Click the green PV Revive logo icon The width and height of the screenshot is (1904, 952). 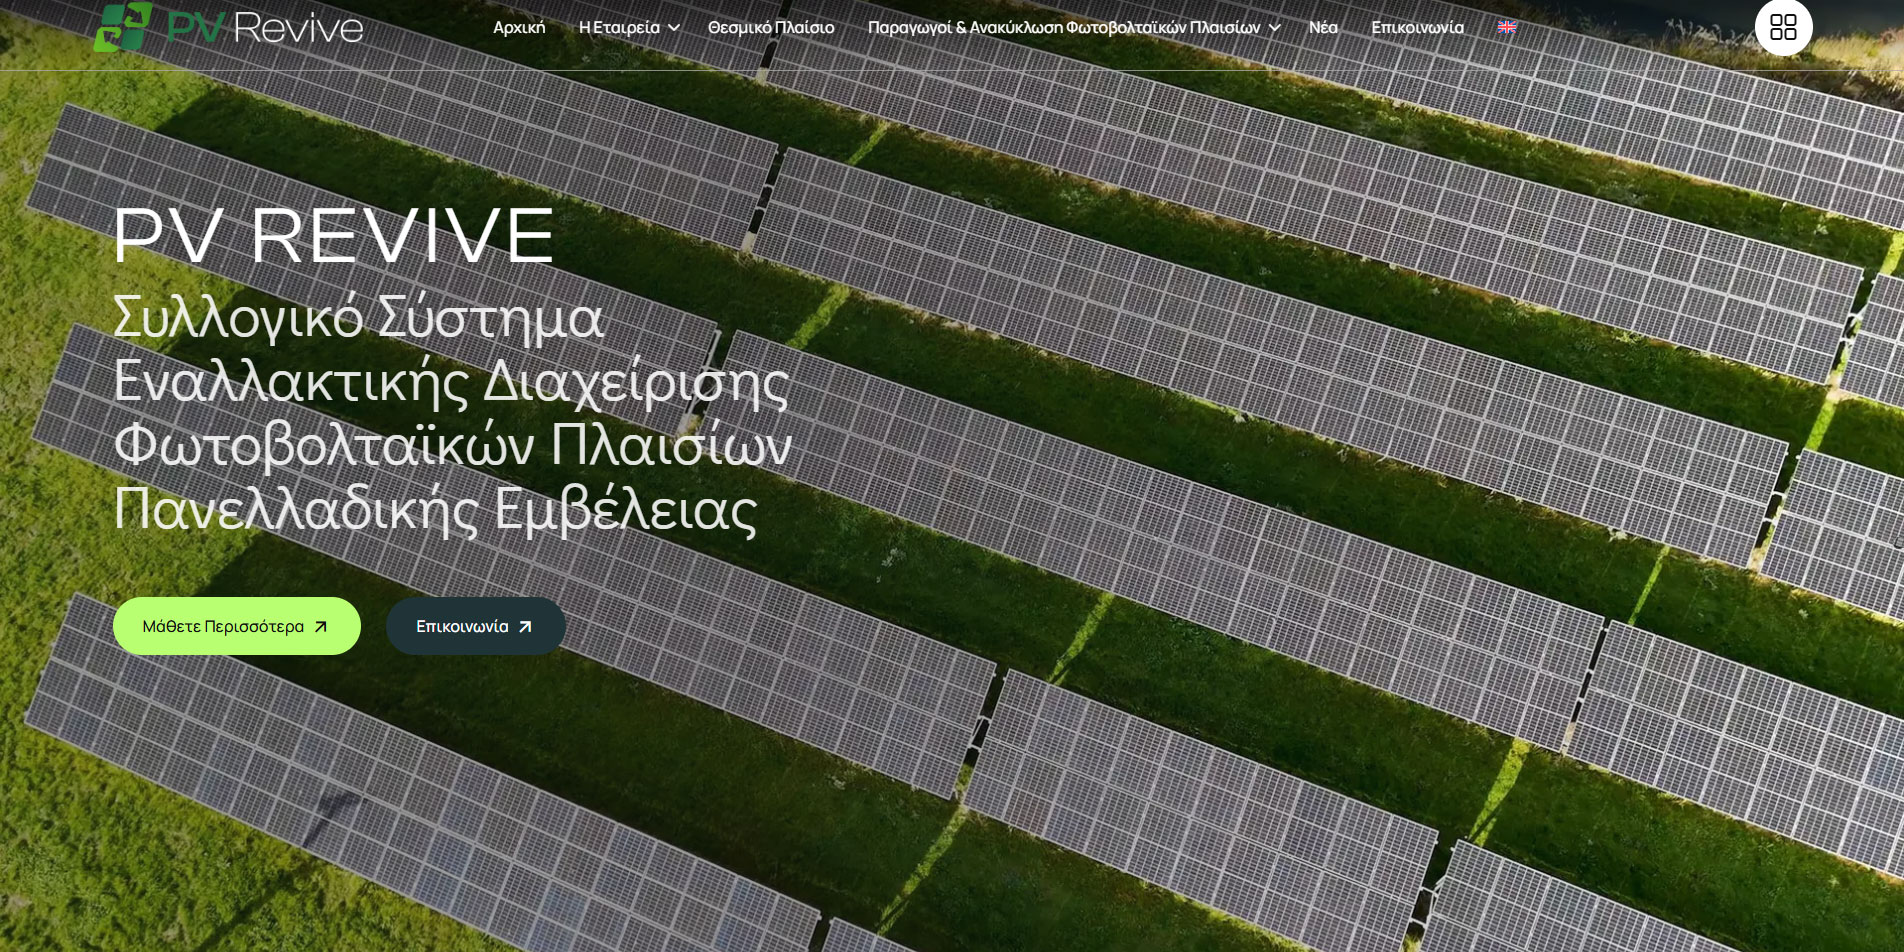tap(123, 26)
